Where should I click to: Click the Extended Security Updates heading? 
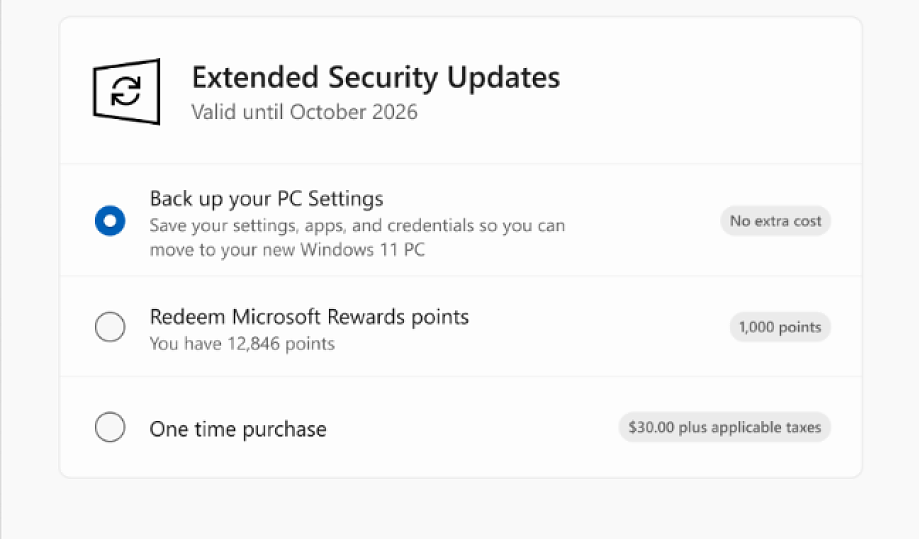376,77
